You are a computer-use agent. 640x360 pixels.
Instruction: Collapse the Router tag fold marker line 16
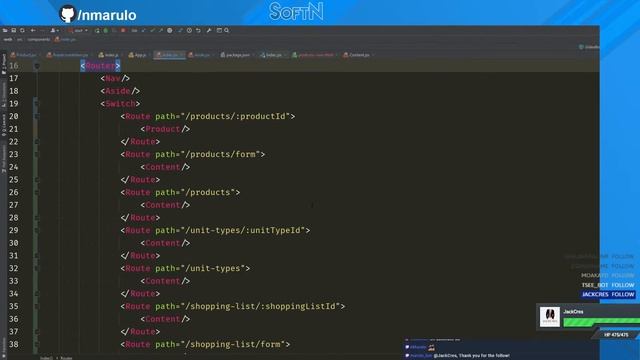coord(37,66)
